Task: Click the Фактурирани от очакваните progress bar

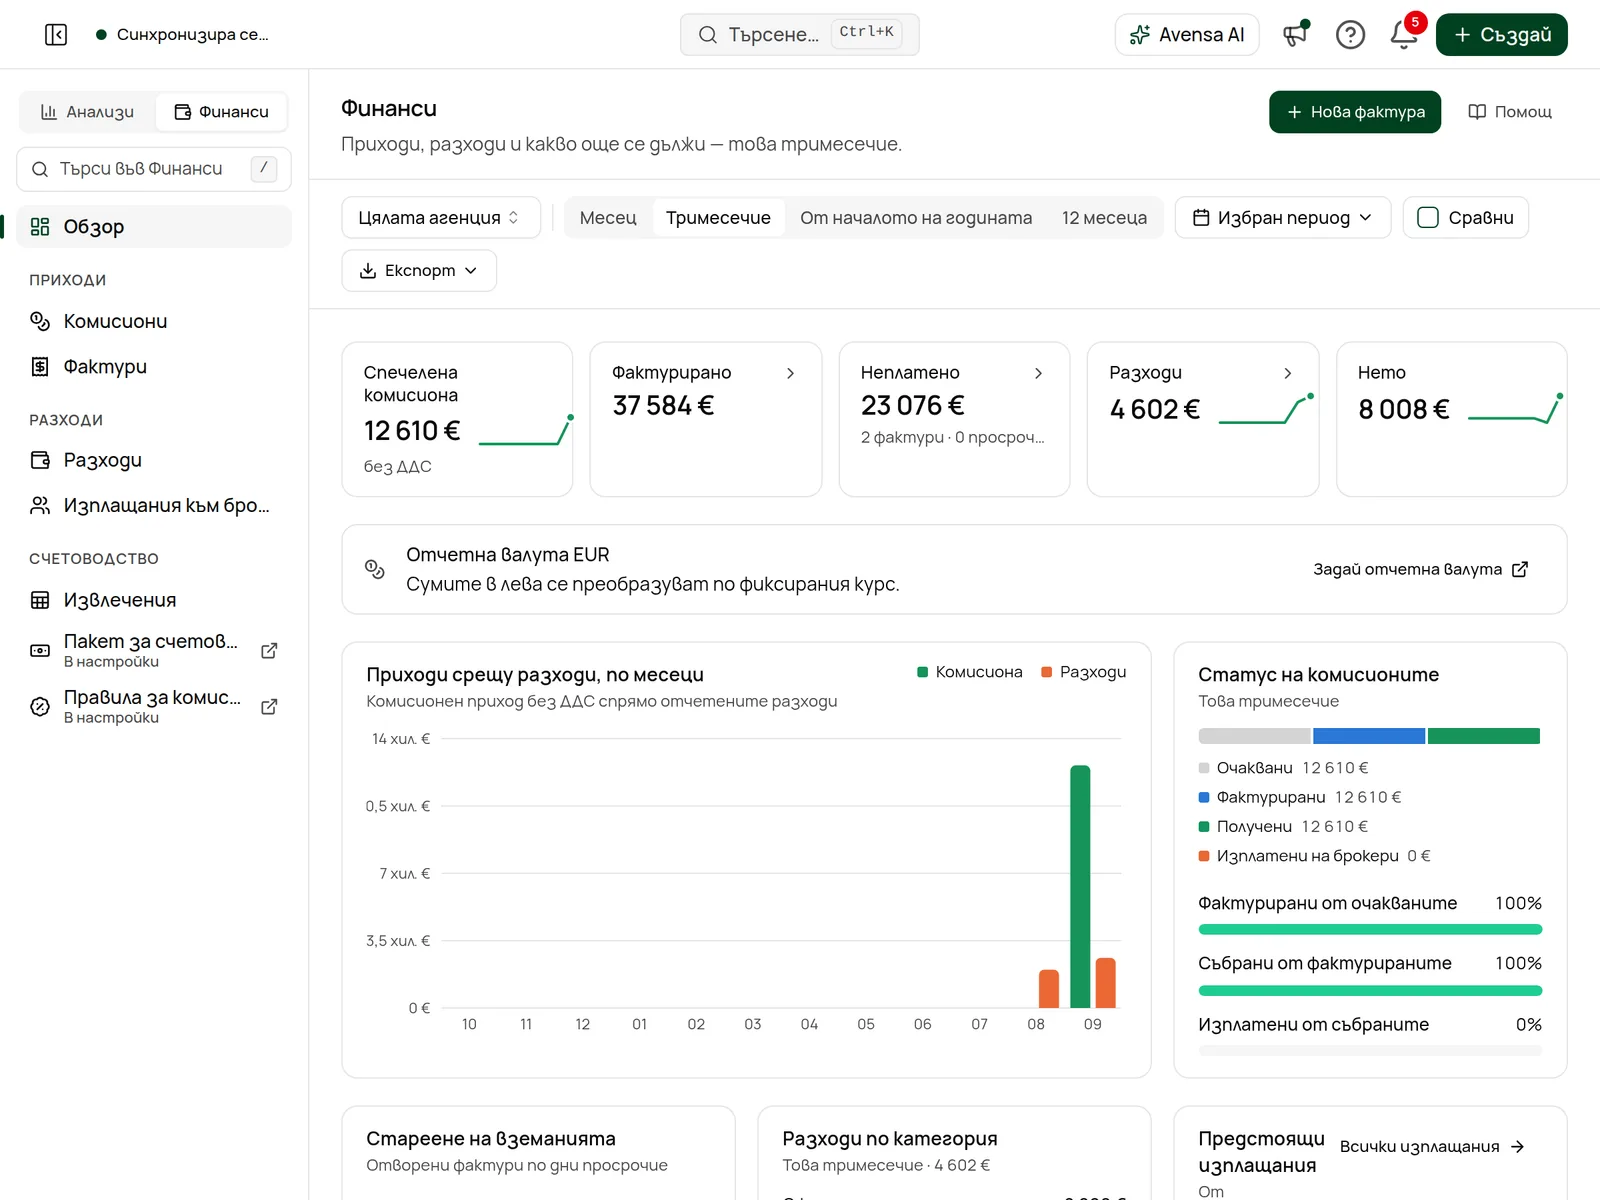Action: [1370, 930]
